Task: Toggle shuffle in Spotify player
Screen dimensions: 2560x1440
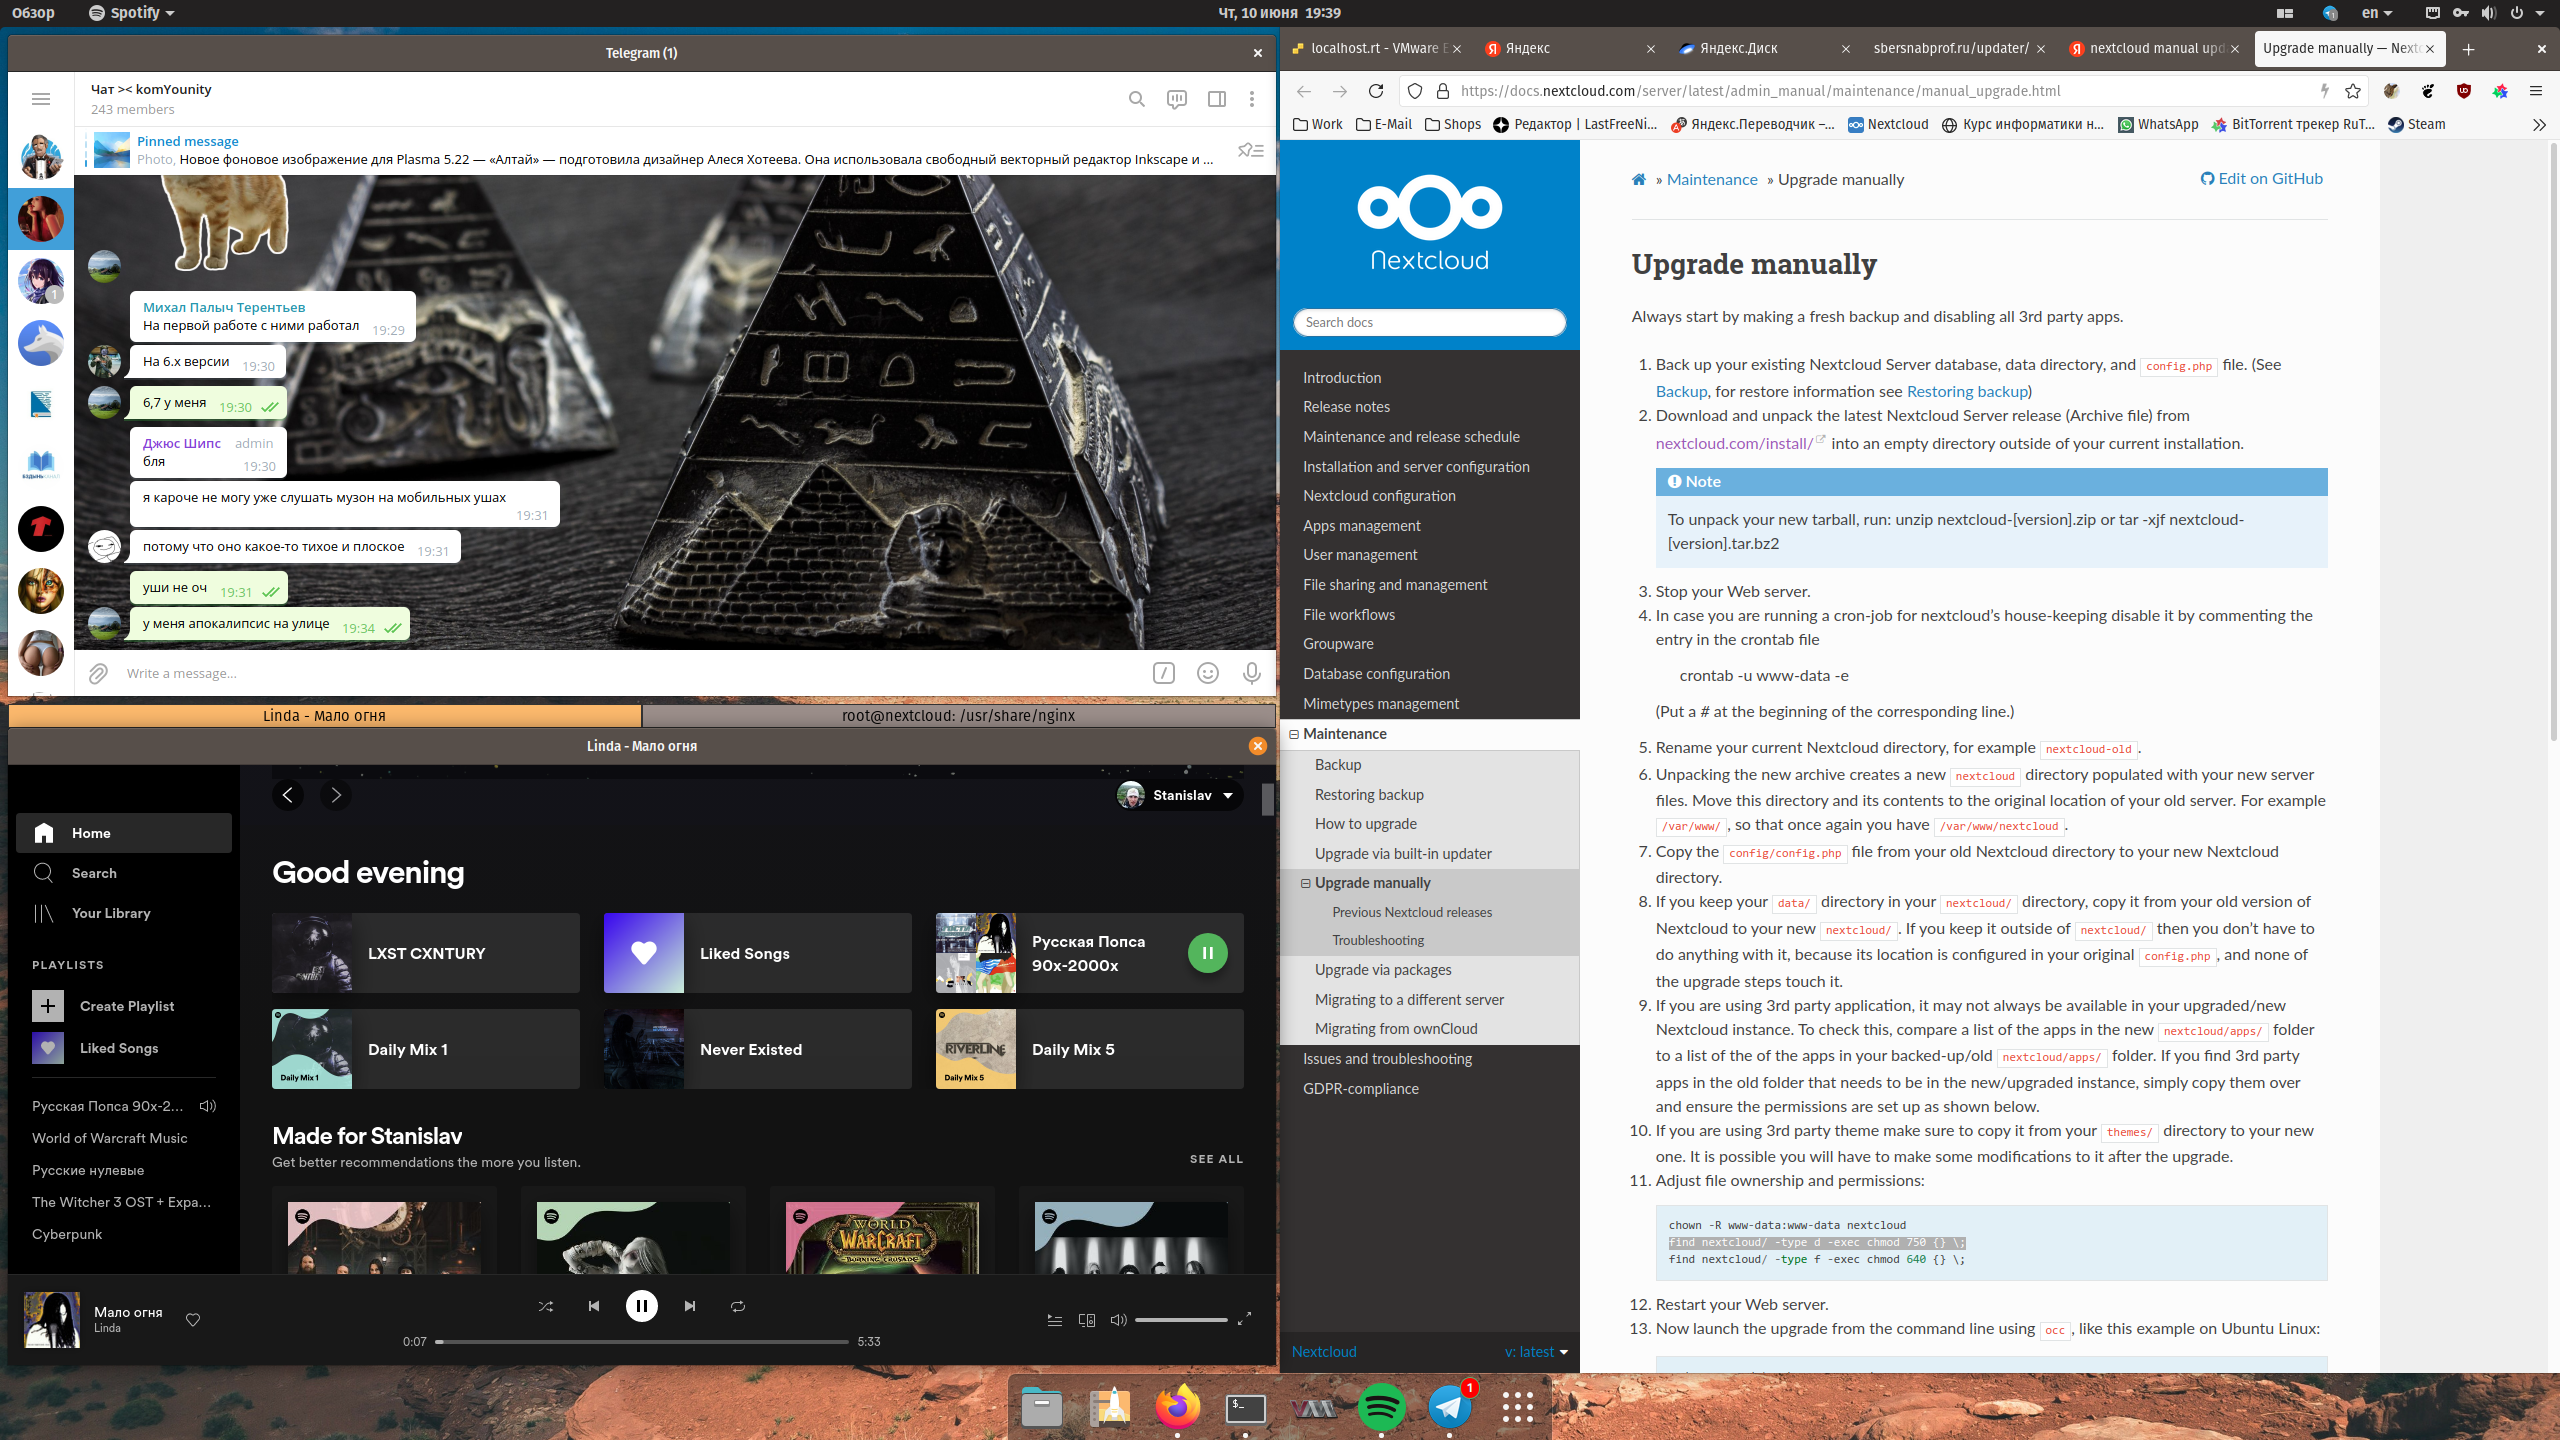Action: [x=546, y=1306]
